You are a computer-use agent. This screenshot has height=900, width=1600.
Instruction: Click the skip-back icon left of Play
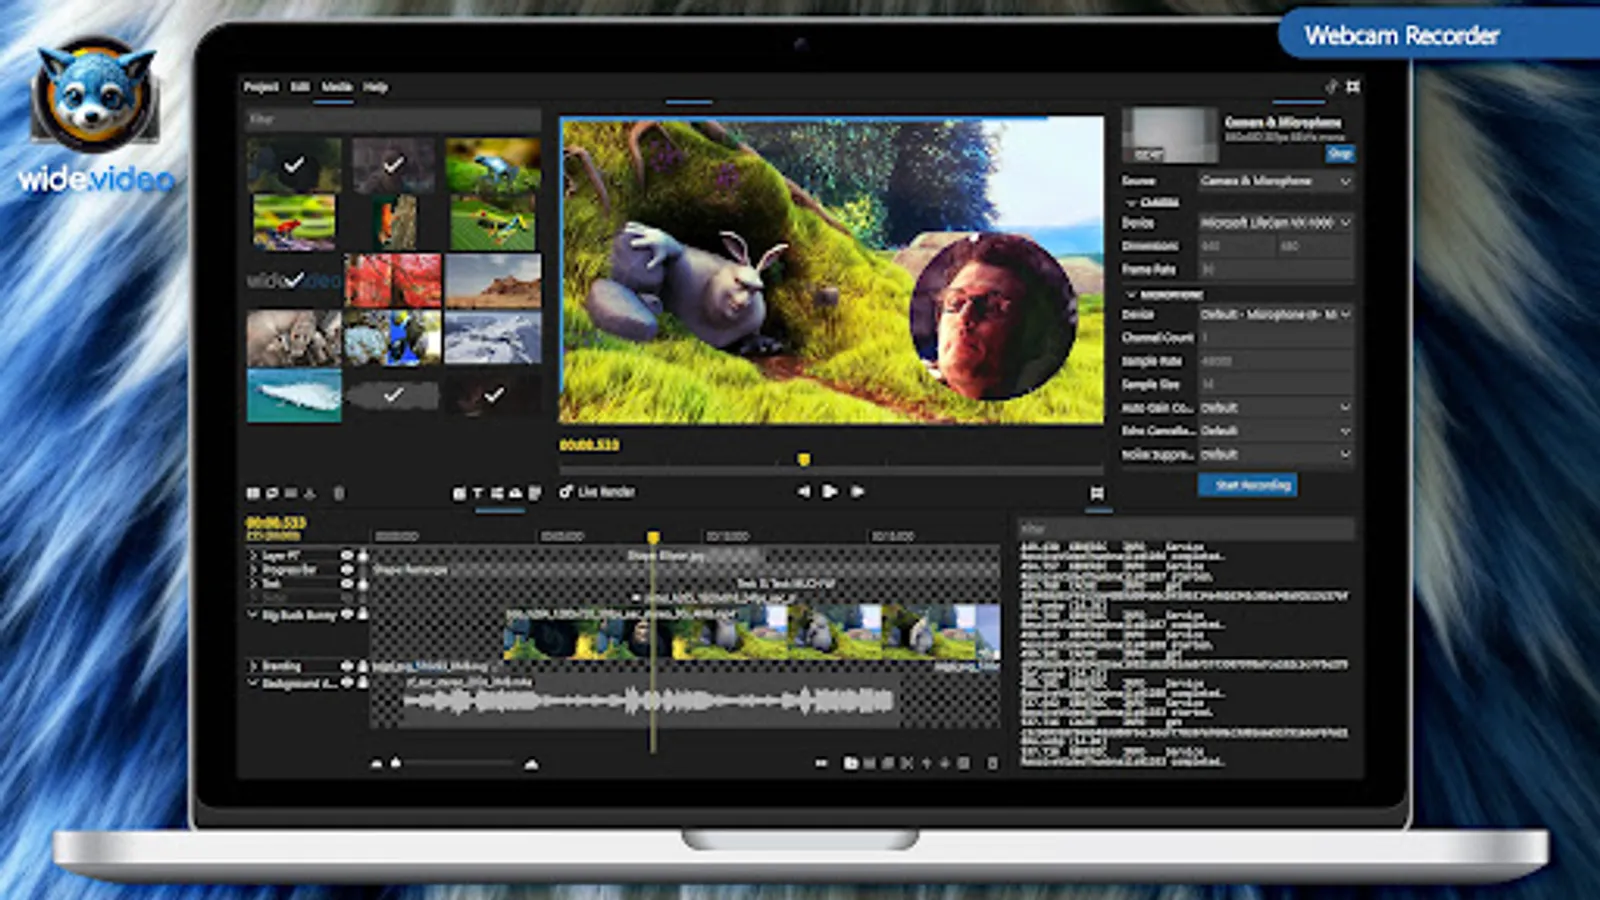point(804,491)
